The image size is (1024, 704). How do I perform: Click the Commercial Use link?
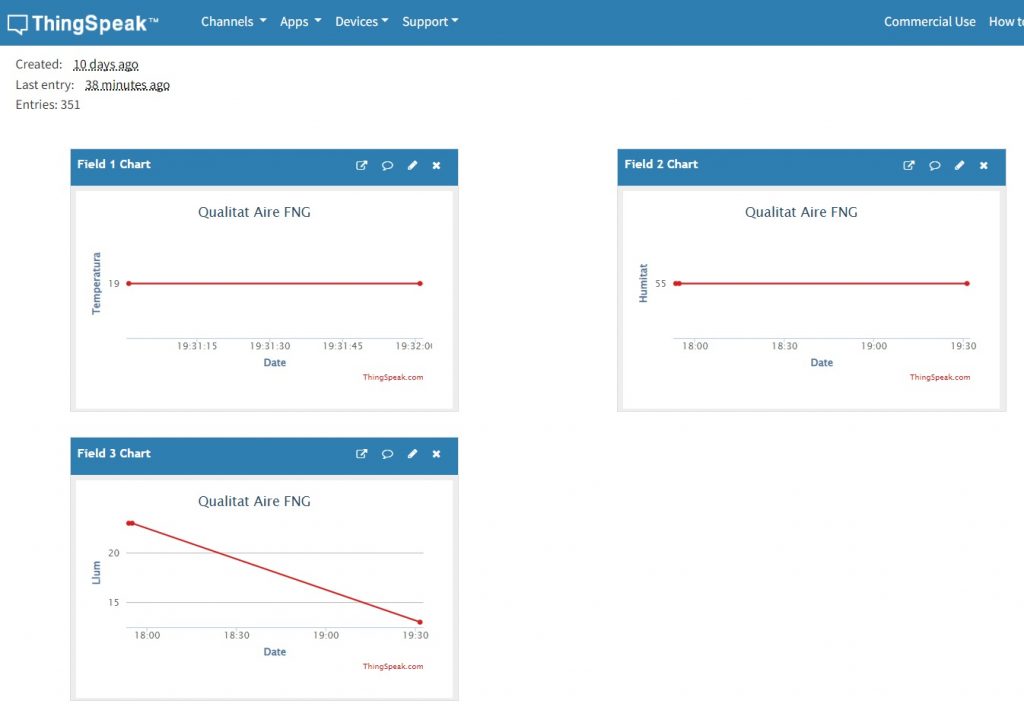(929, 21)
